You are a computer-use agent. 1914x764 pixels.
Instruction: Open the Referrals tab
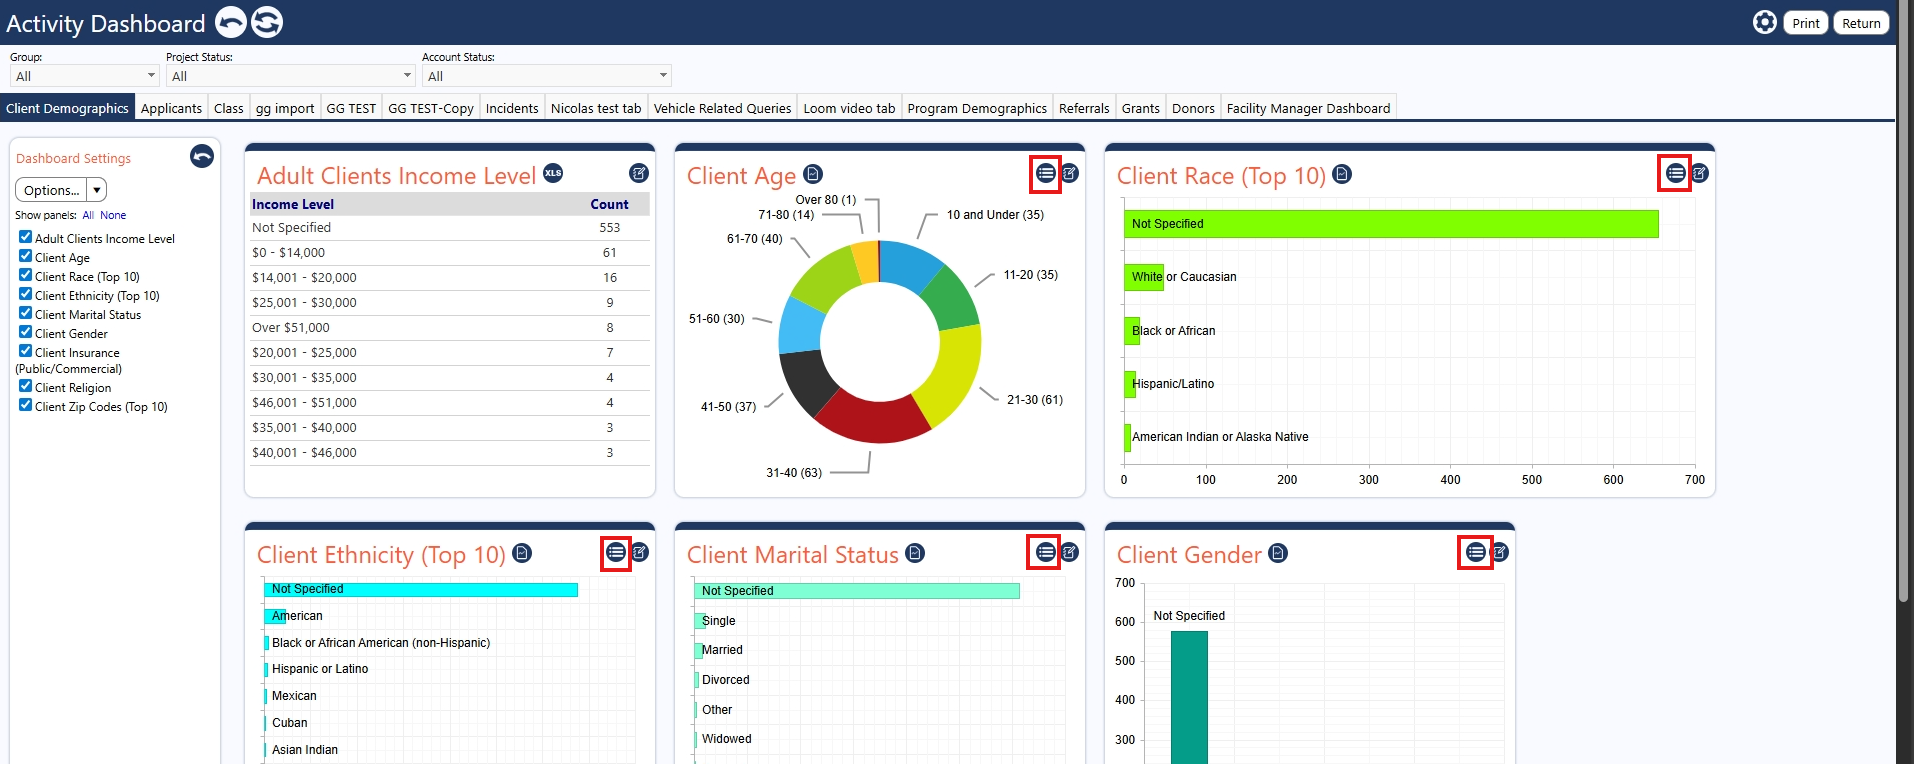1084,108
